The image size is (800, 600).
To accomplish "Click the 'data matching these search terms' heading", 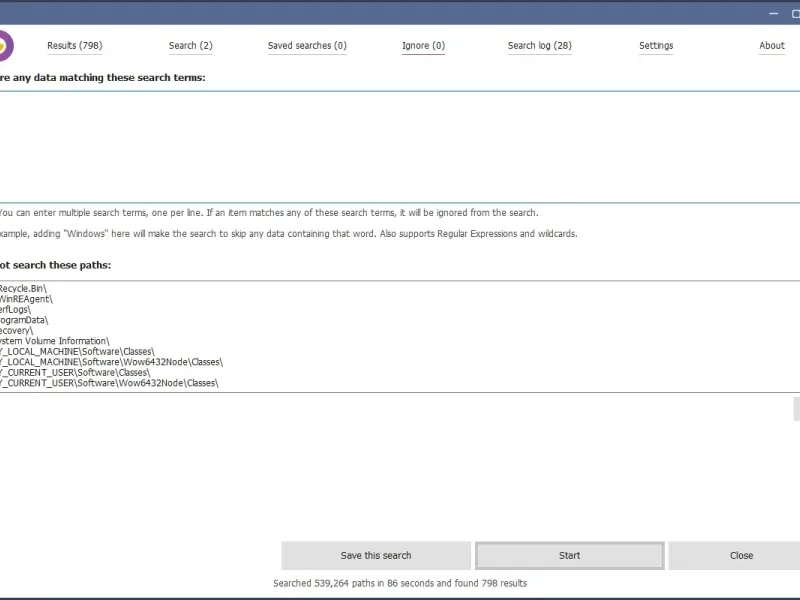I will tap(103, 78).
